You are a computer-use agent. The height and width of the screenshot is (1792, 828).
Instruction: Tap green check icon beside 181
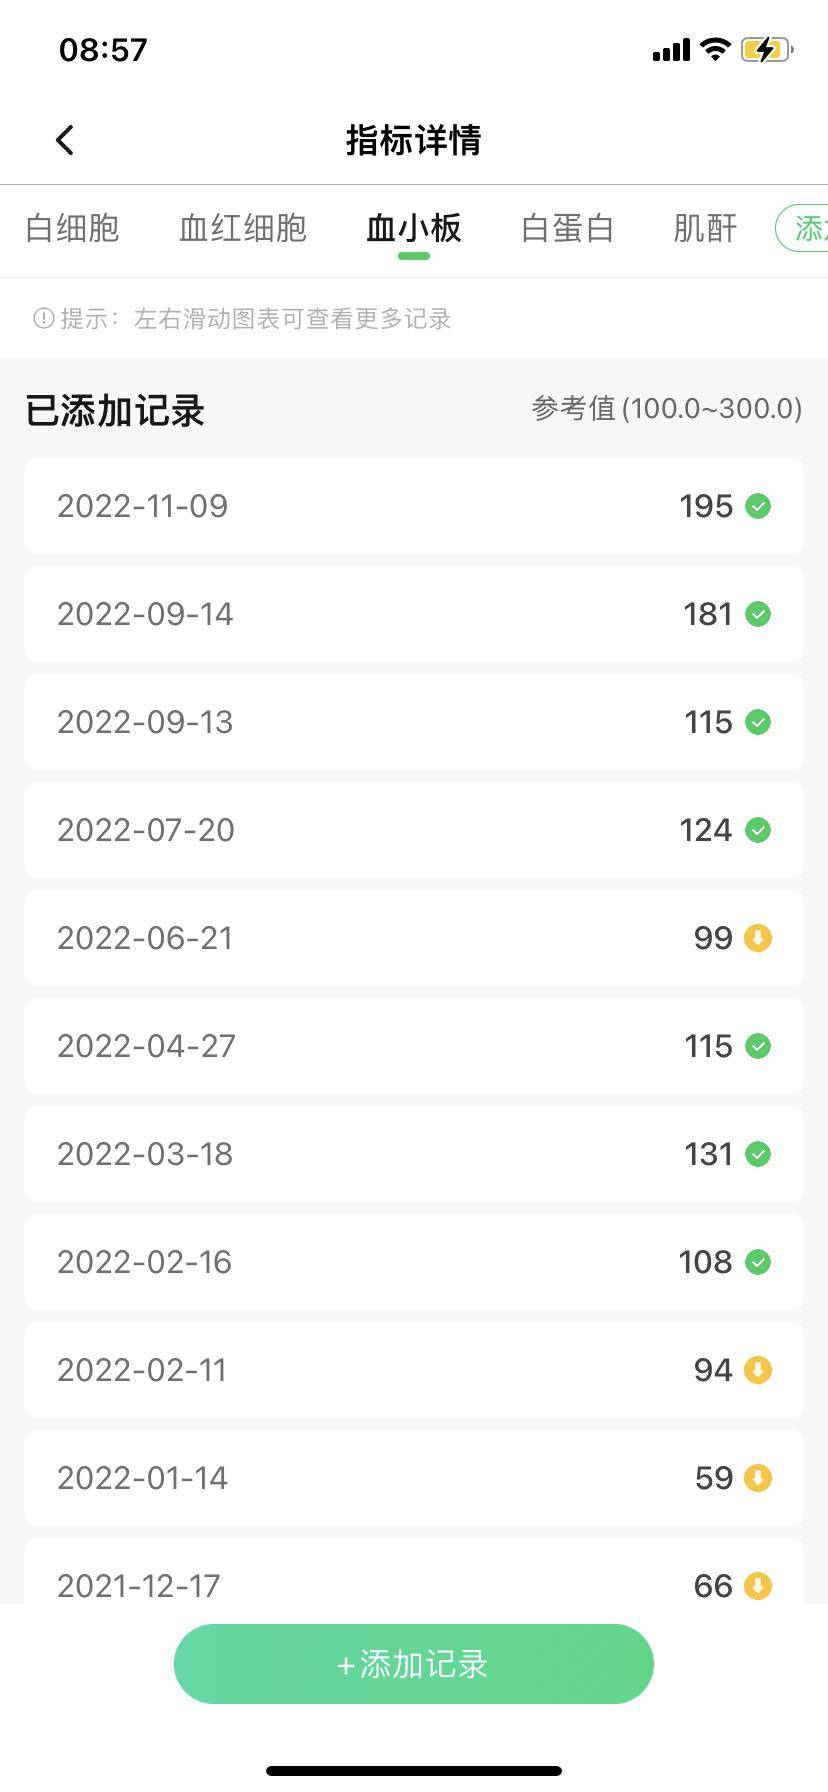(758, 614)
